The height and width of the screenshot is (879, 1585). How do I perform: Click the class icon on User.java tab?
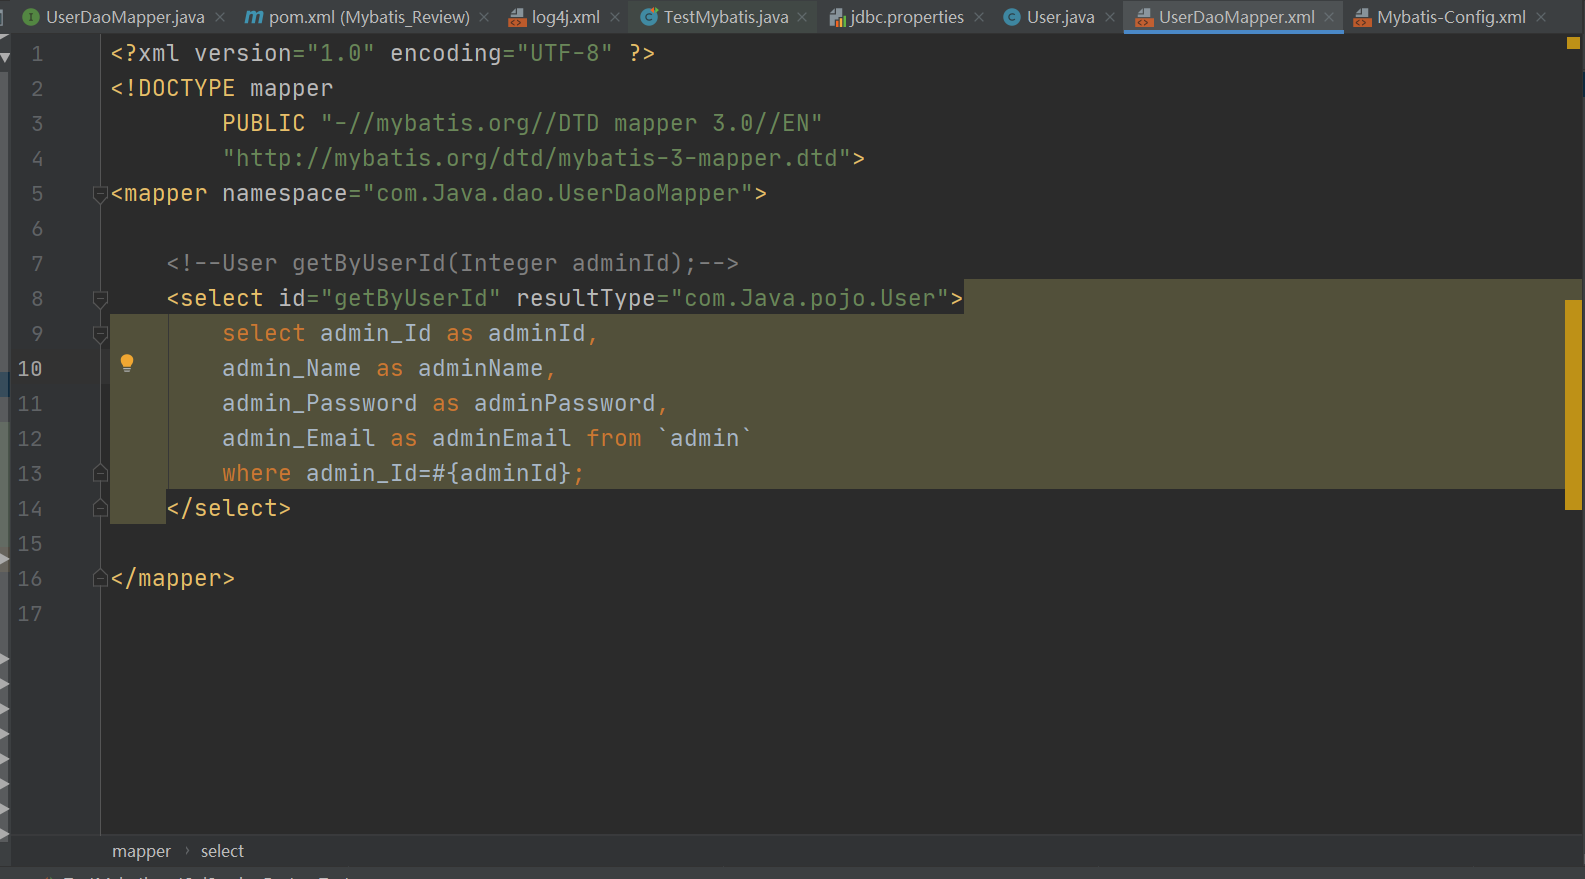coord(1012,17)
